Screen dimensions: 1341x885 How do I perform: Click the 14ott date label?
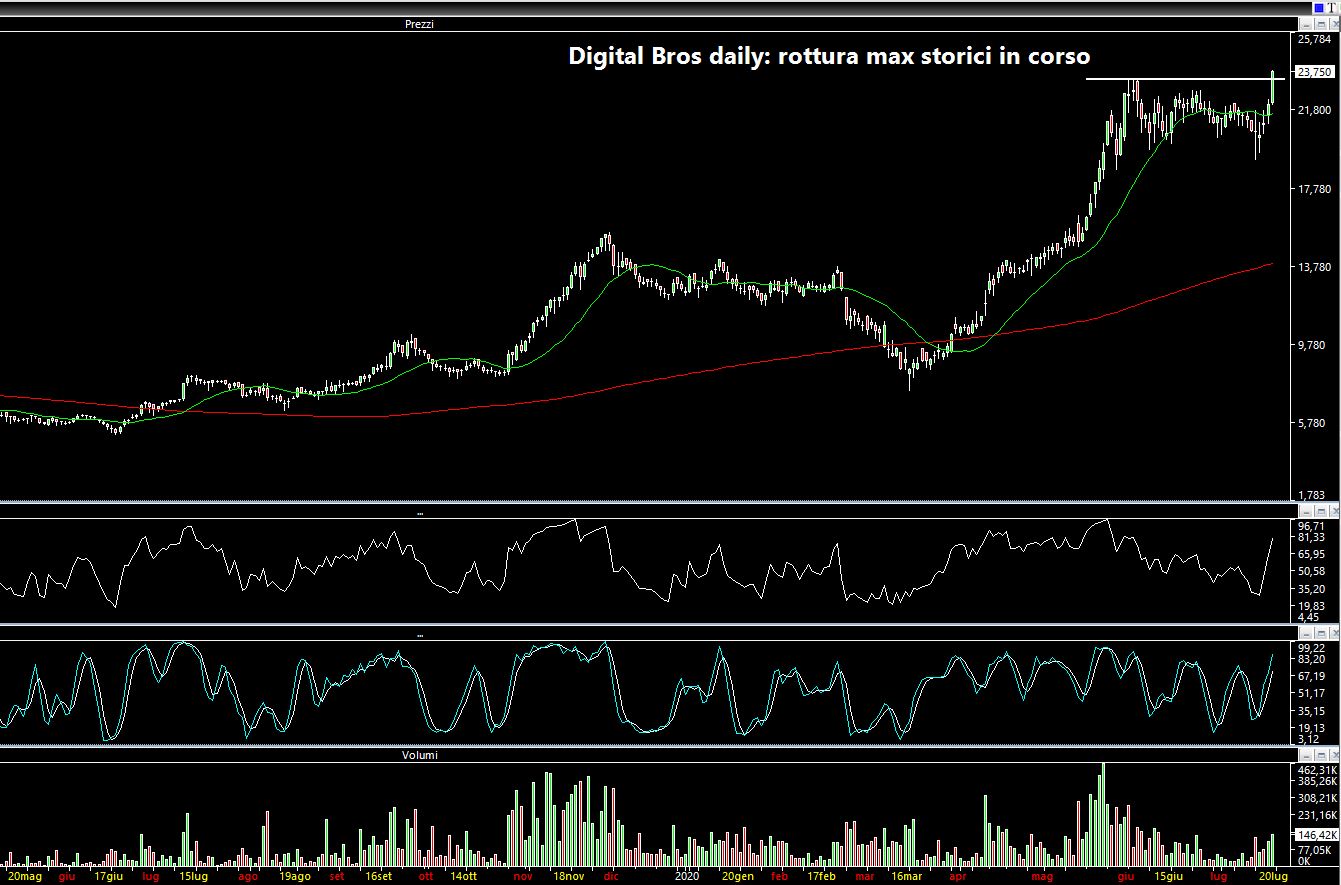tap(462, 876)
